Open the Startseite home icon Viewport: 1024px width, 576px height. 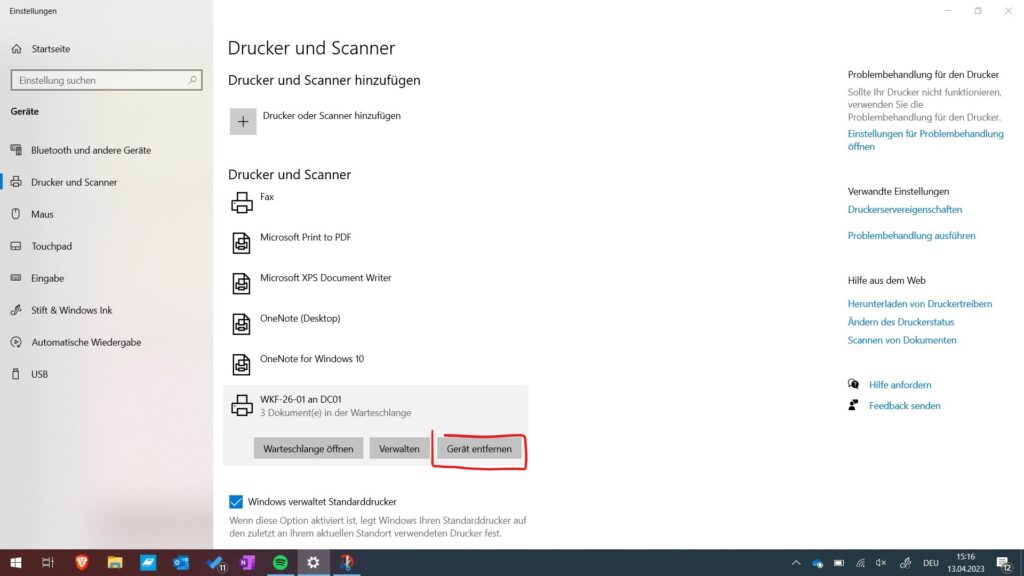pos(16,49)
